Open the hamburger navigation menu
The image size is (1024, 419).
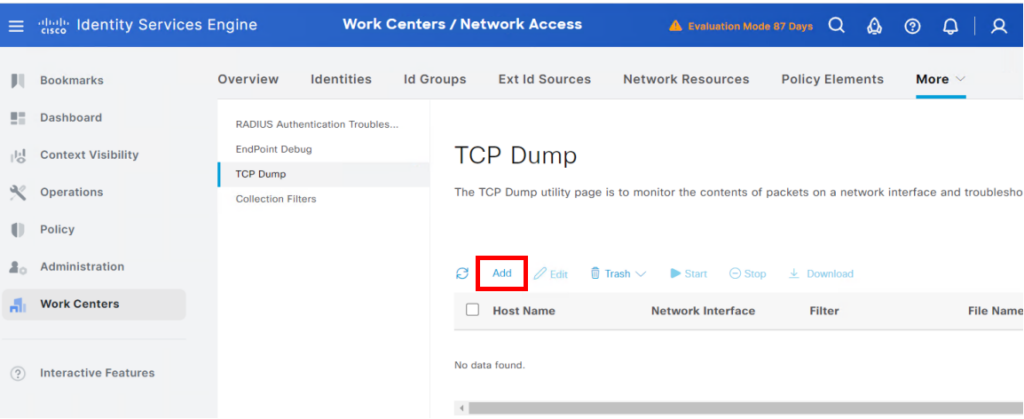click(x=16, y=26)
